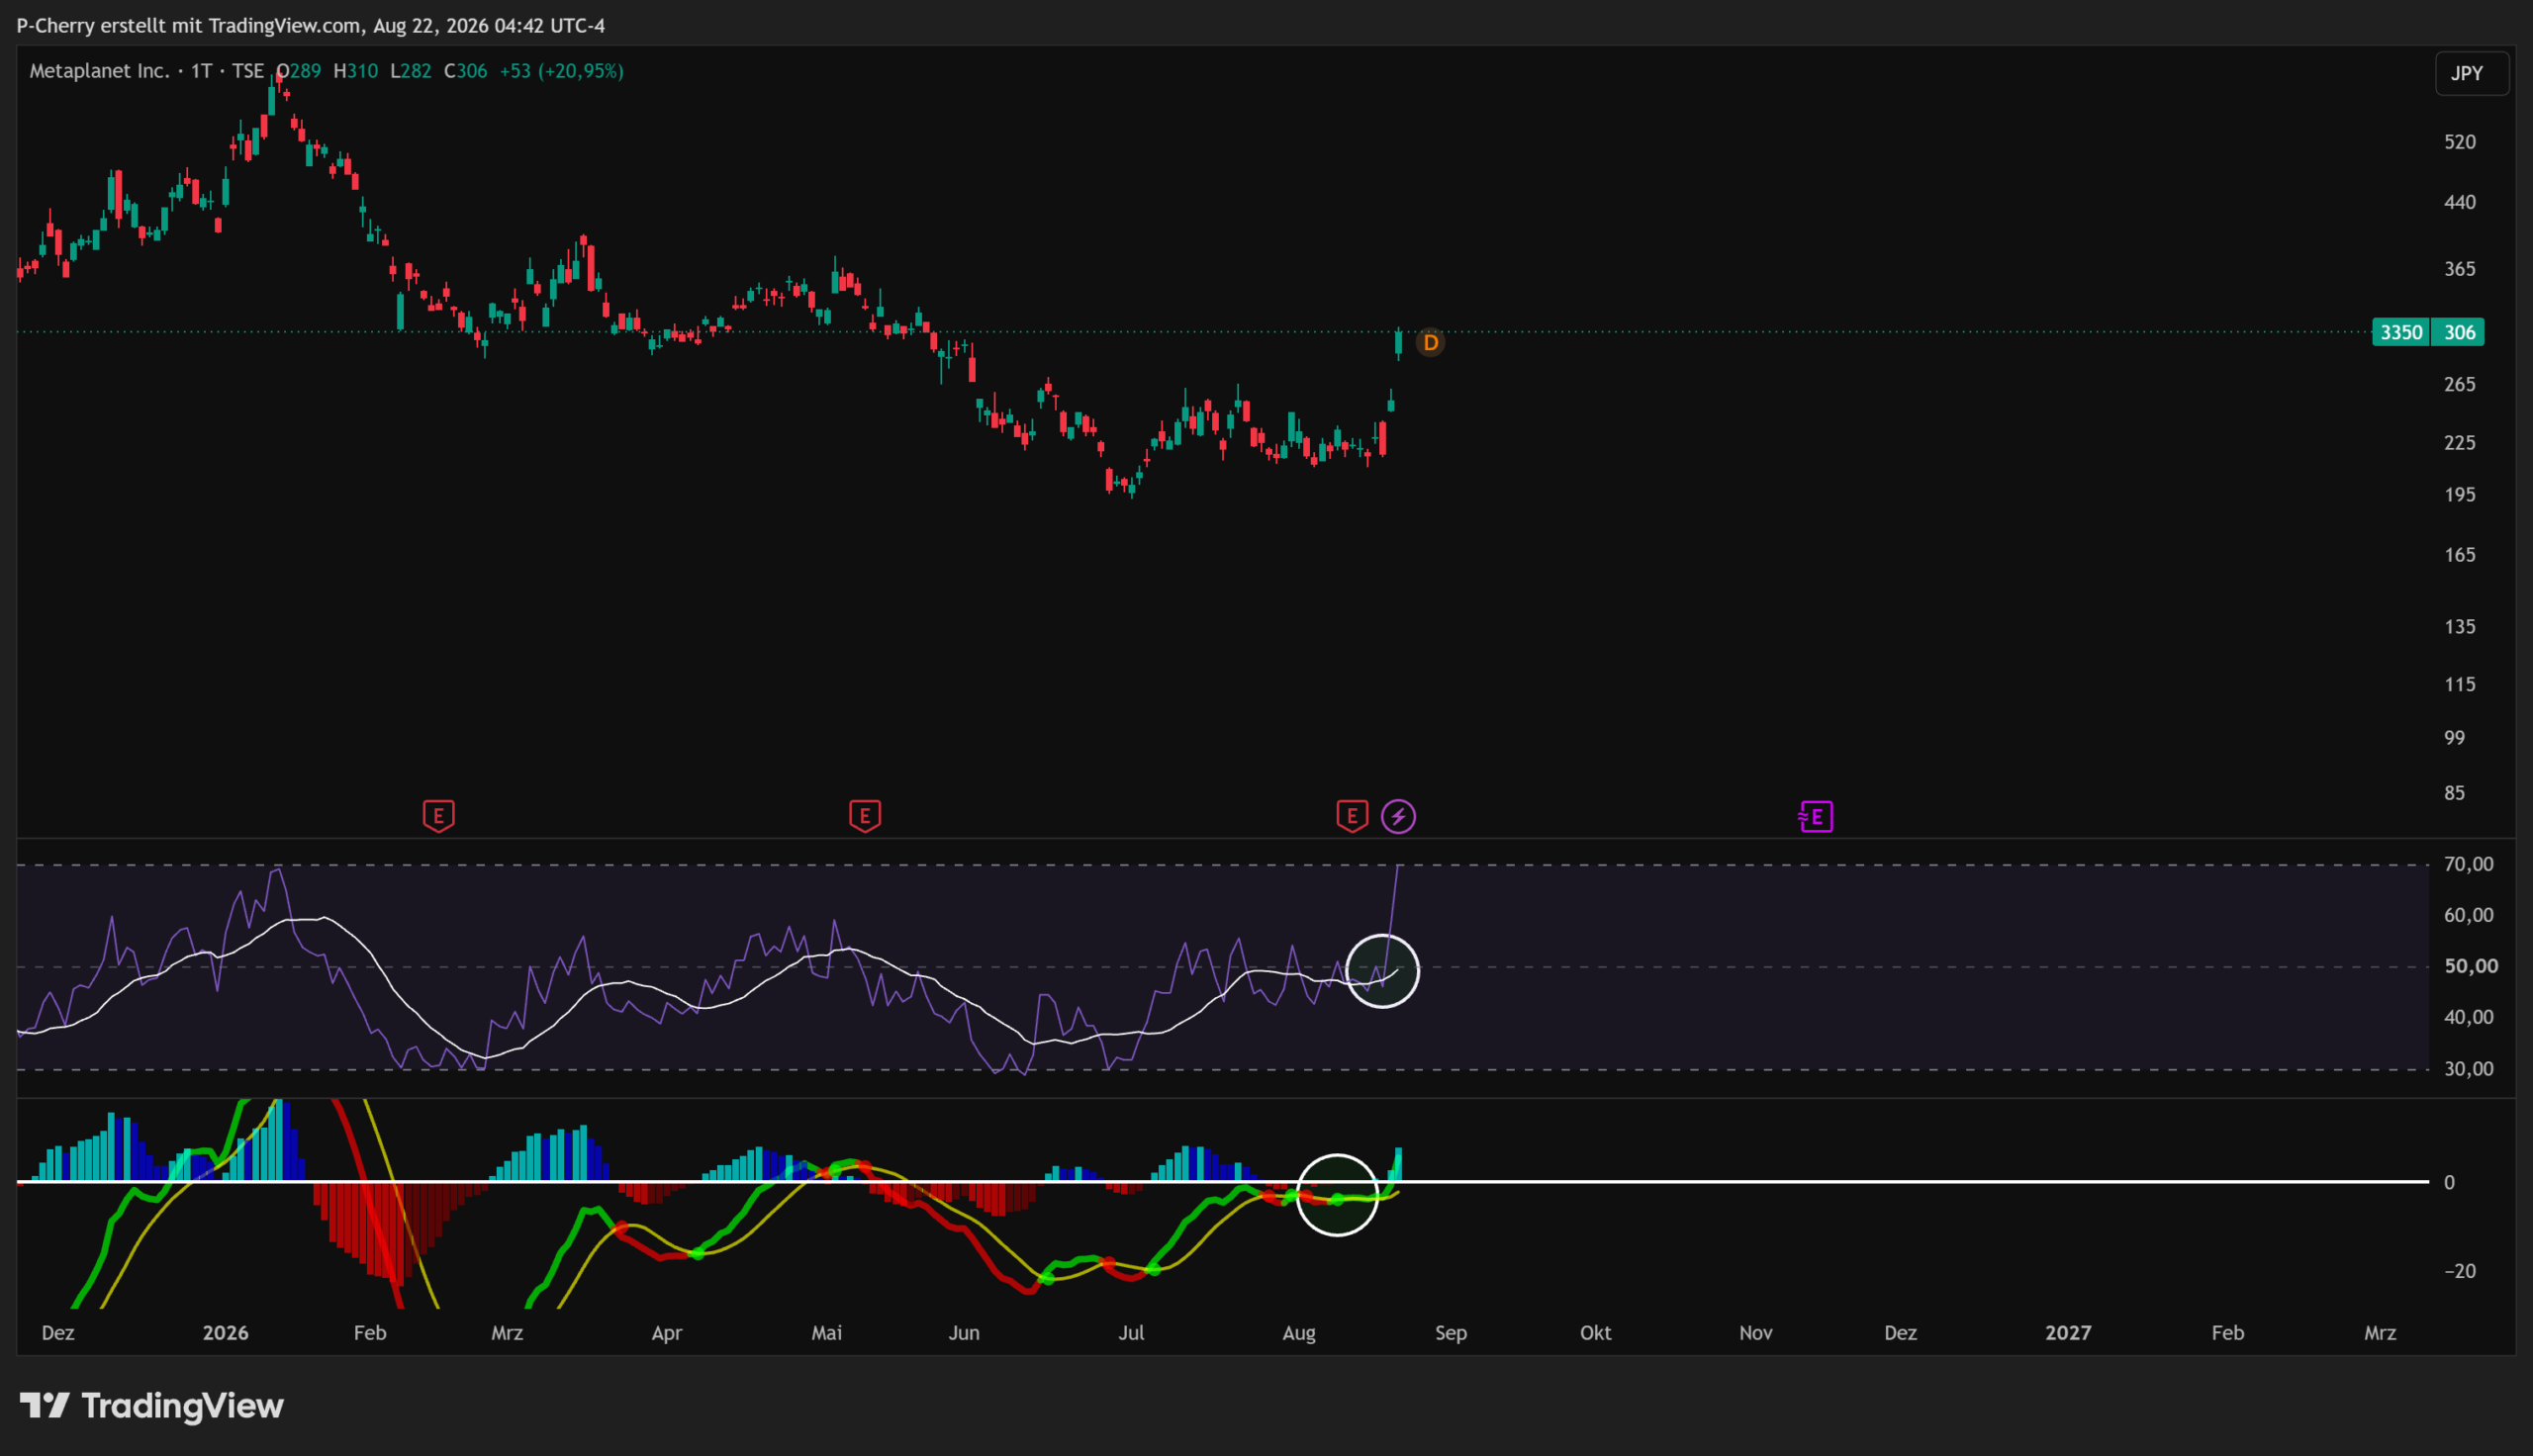This screenshot has width=2533, height=1456.
Task: Click the 99 price axis label
Action: [2454, 737]
